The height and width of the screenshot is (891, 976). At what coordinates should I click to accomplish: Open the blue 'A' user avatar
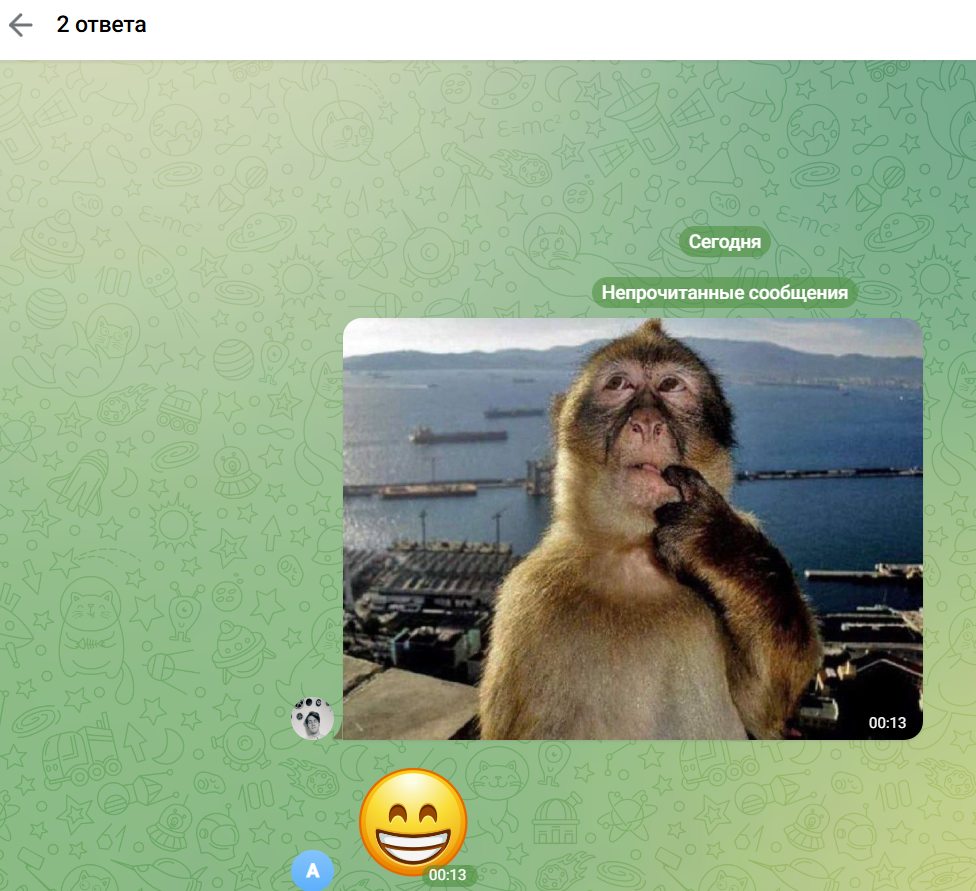[312, 870]
